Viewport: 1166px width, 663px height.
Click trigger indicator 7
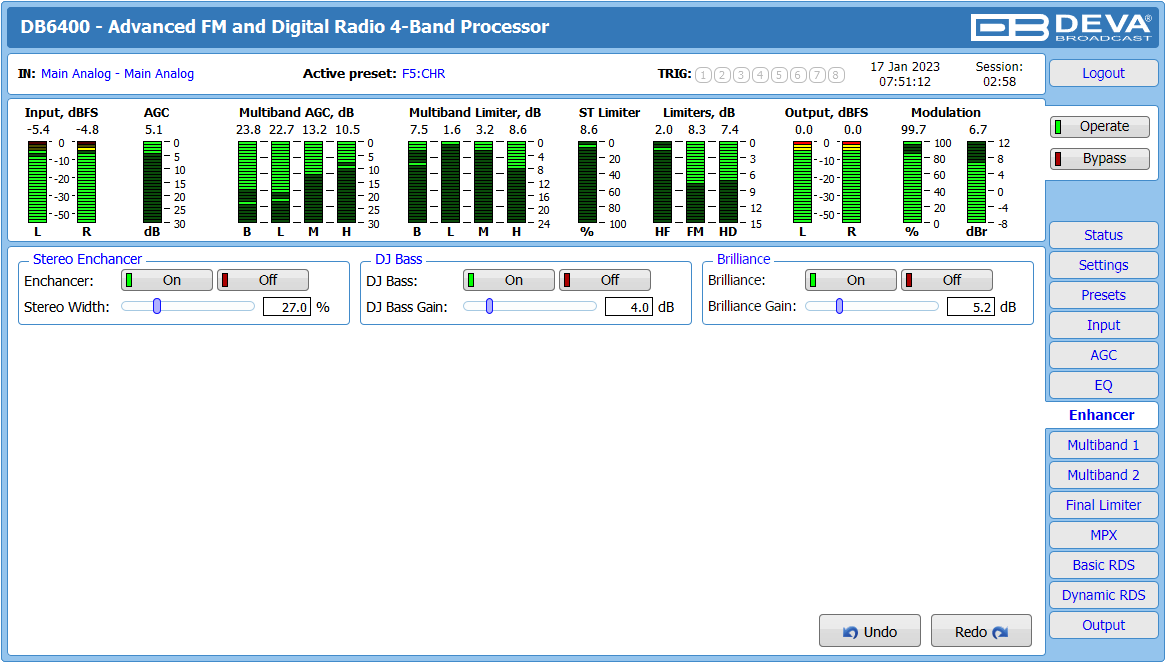817,74
